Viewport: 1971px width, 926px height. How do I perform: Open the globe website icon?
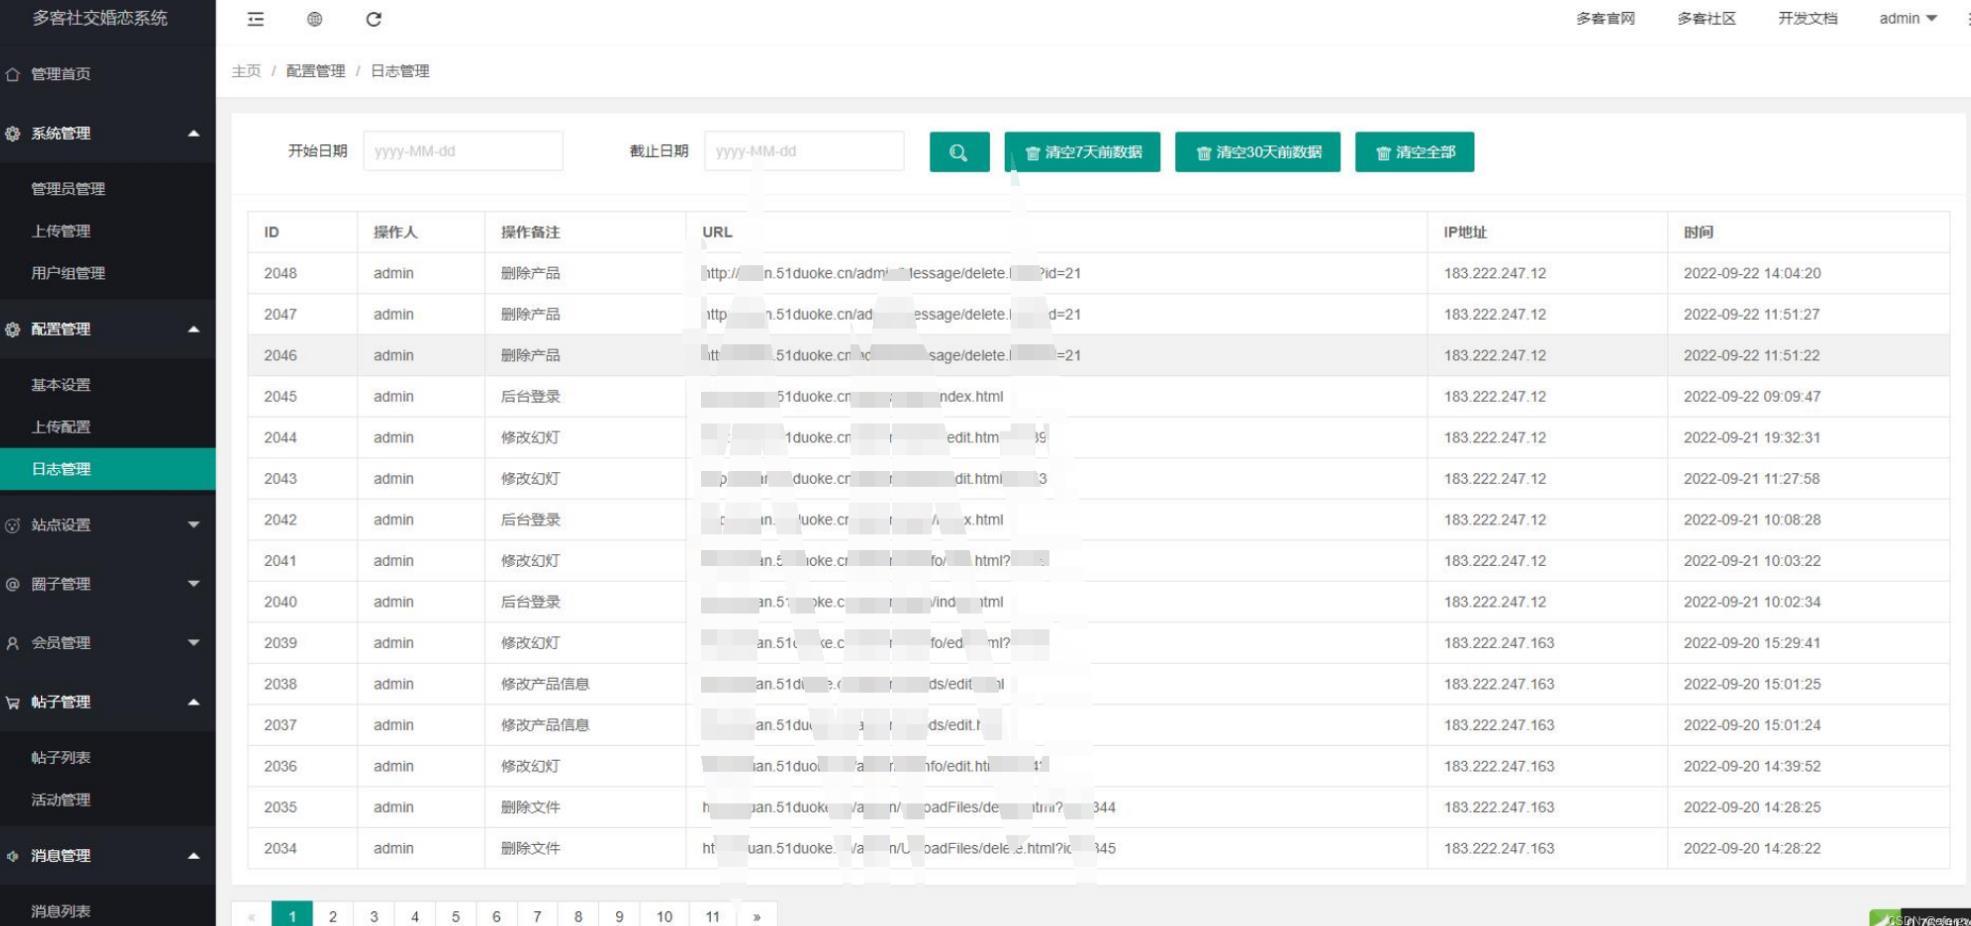click(315, 19)
